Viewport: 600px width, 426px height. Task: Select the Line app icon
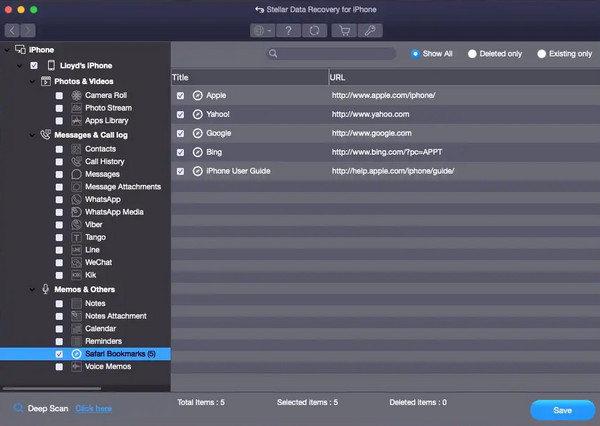pyautogui.click(x=77, y=250)
